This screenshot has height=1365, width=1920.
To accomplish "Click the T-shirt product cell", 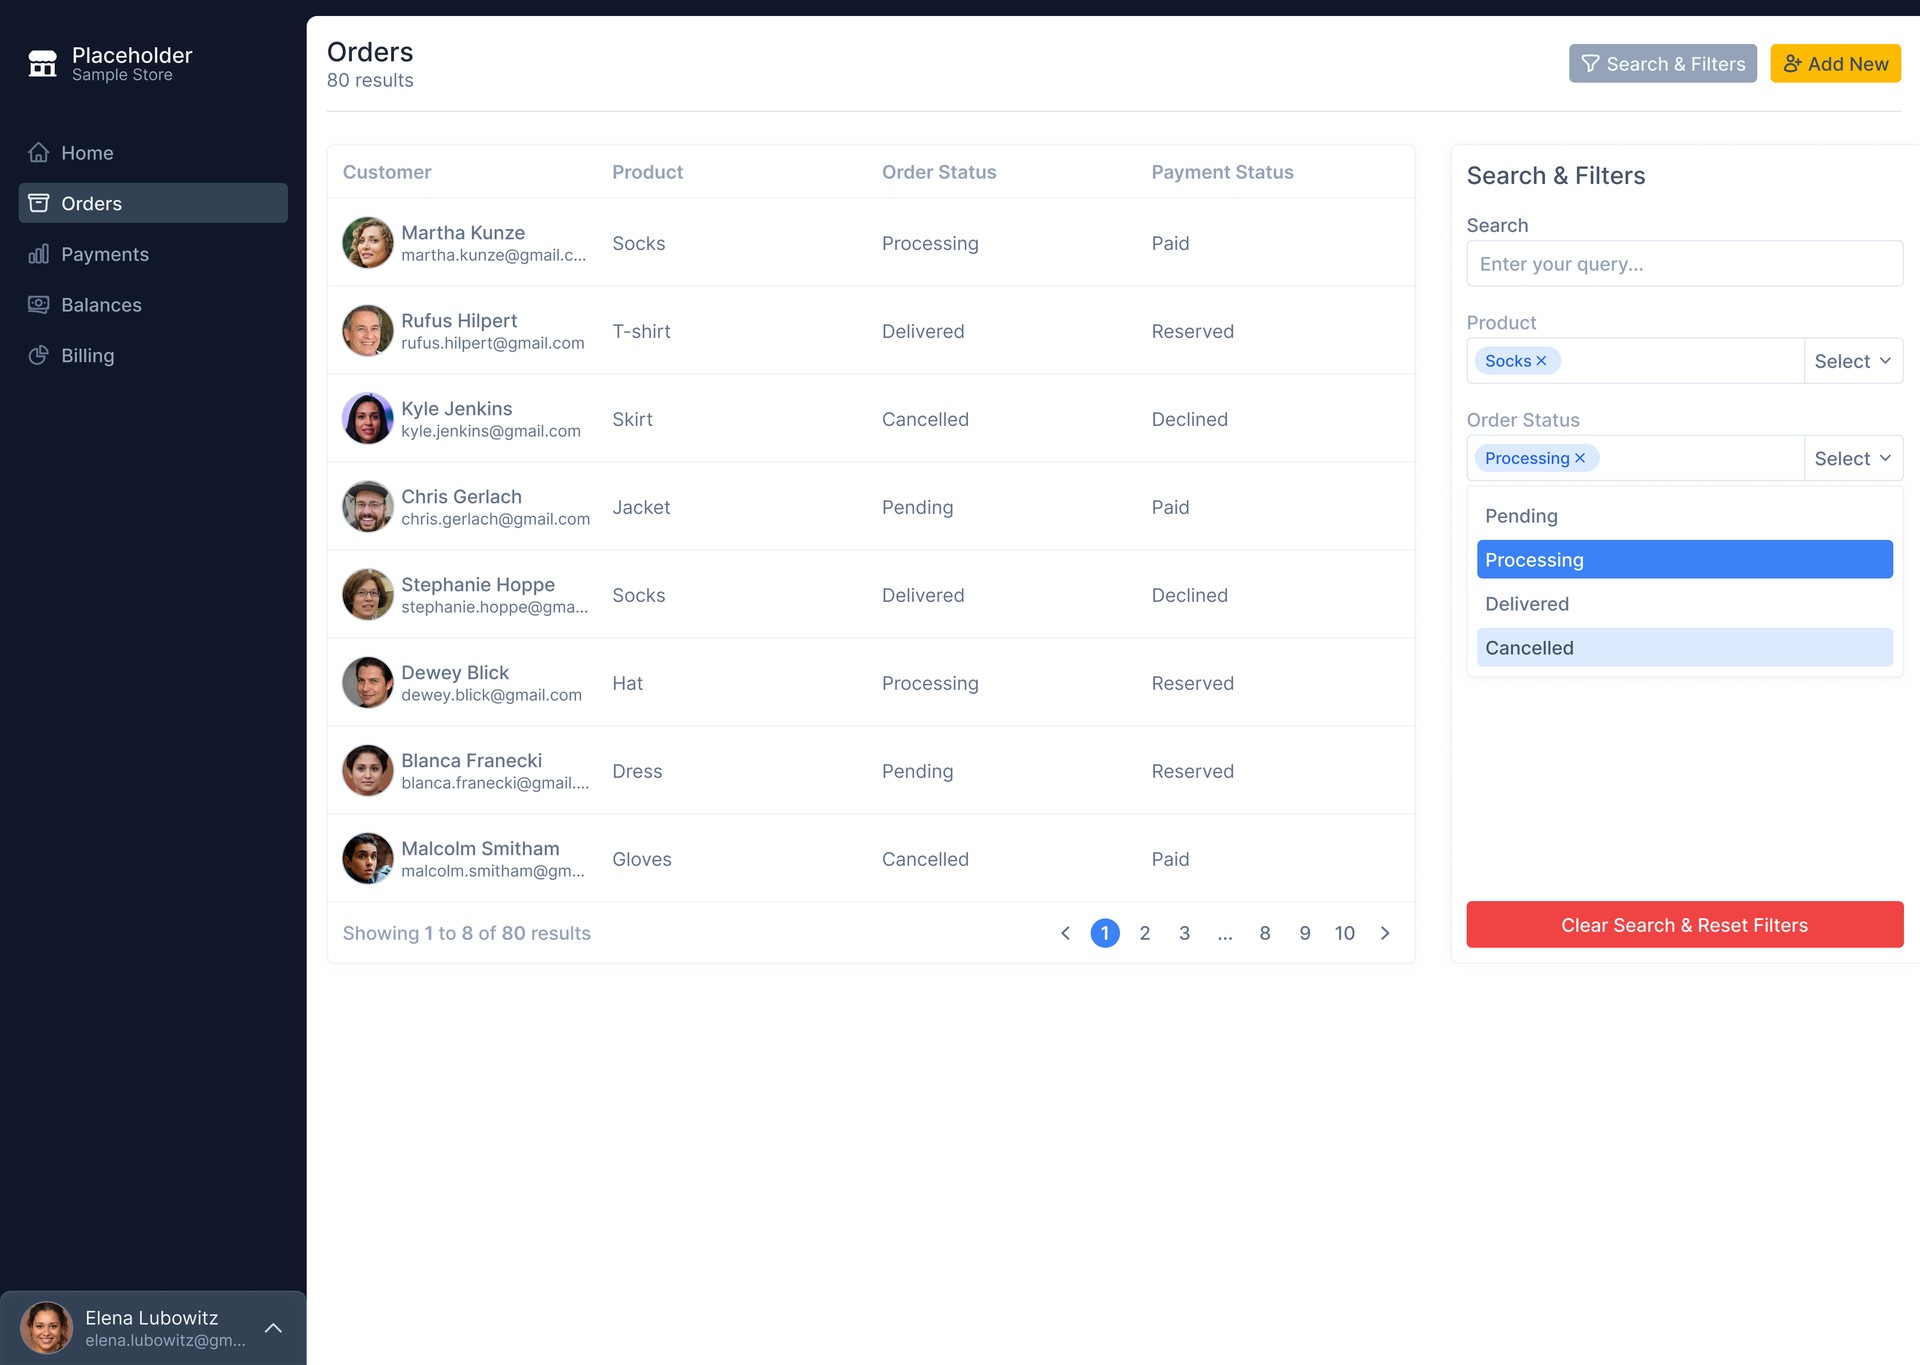I will pyautogui.click(x=641, y=331).
